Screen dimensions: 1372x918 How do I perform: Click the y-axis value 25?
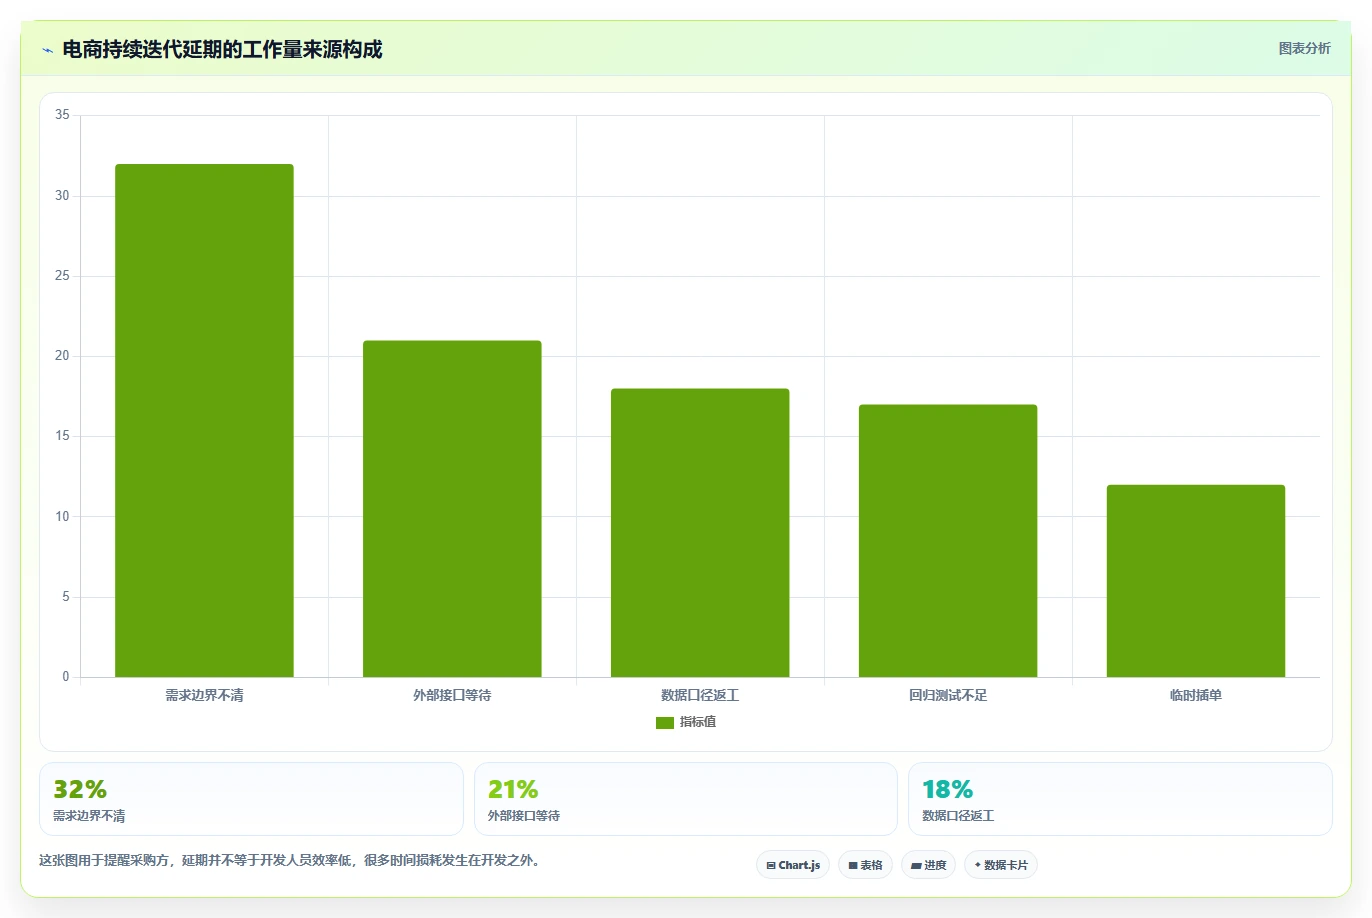(x=63, y=276)
